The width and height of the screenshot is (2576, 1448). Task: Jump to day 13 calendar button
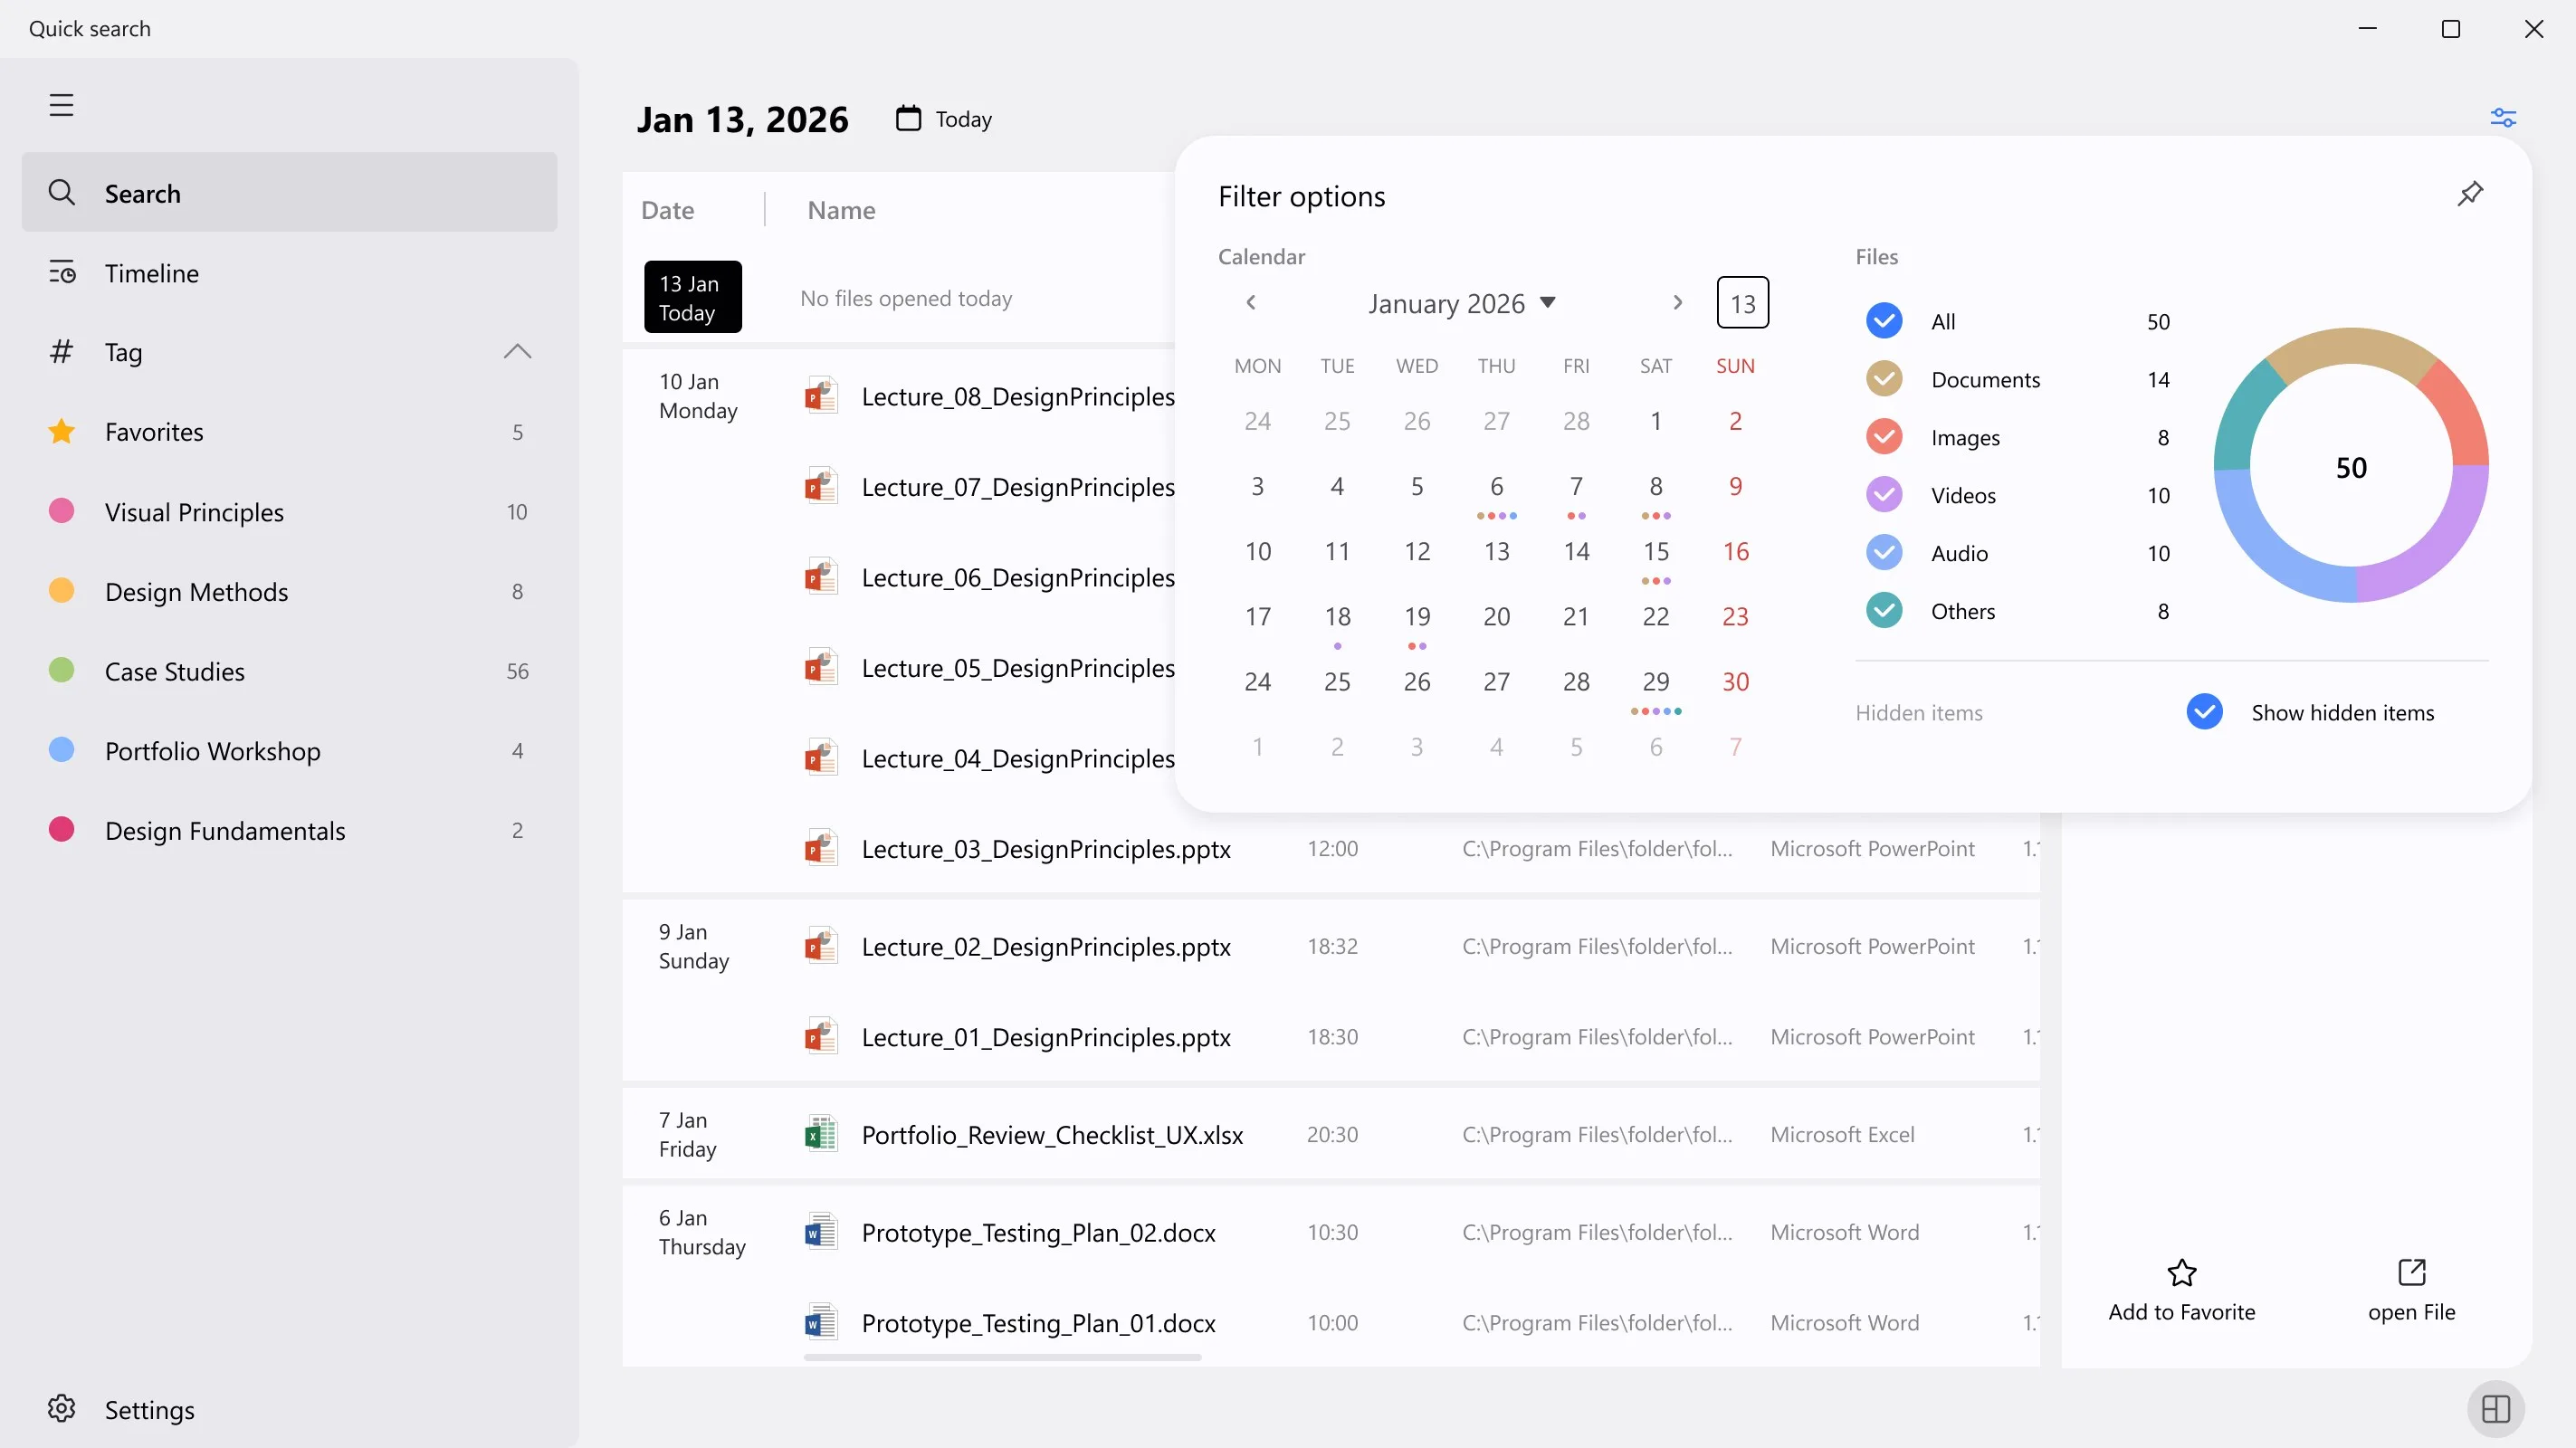click(x=1742, y=303)
